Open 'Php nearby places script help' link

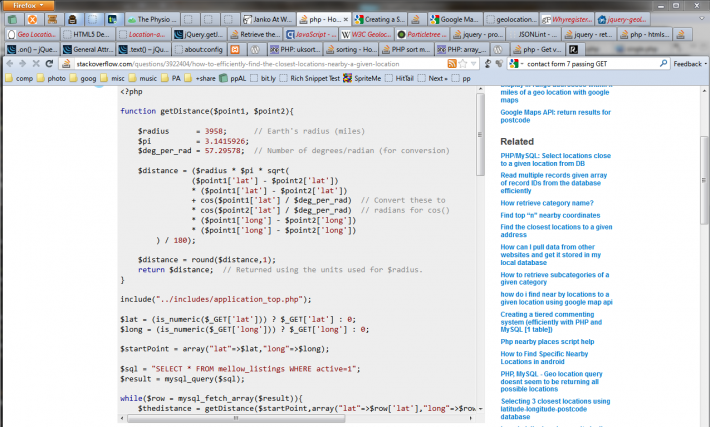tap(547, 341)
